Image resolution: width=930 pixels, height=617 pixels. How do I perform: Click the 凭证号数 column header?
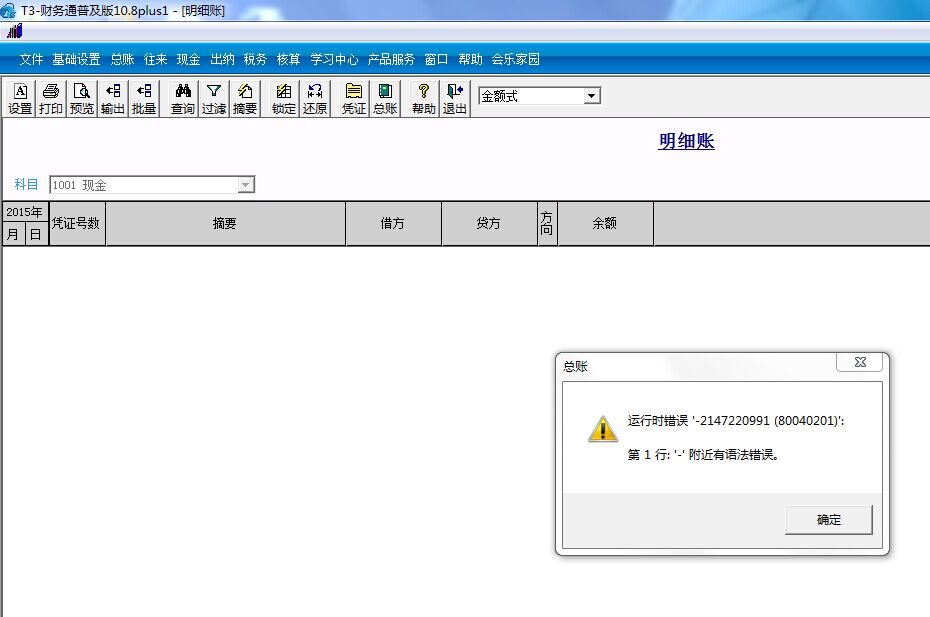(x=77, y=223)
